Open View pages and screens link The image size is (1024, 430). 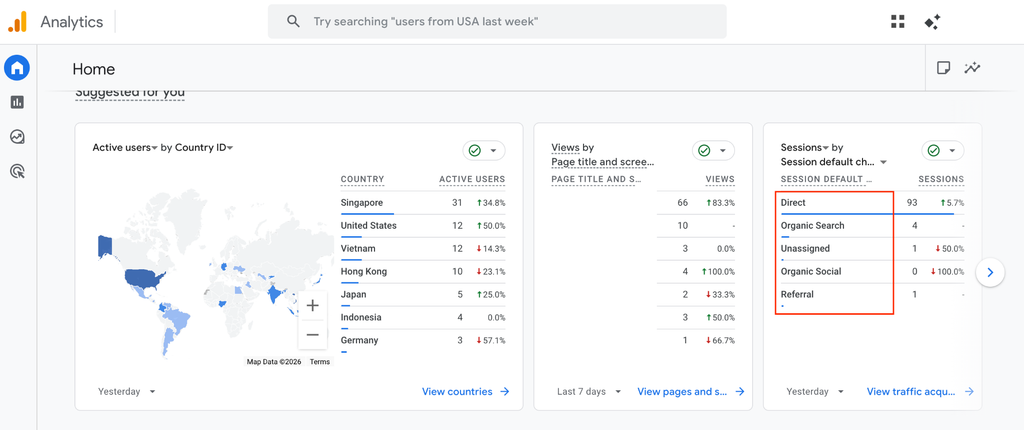click(x=691, y=391)
